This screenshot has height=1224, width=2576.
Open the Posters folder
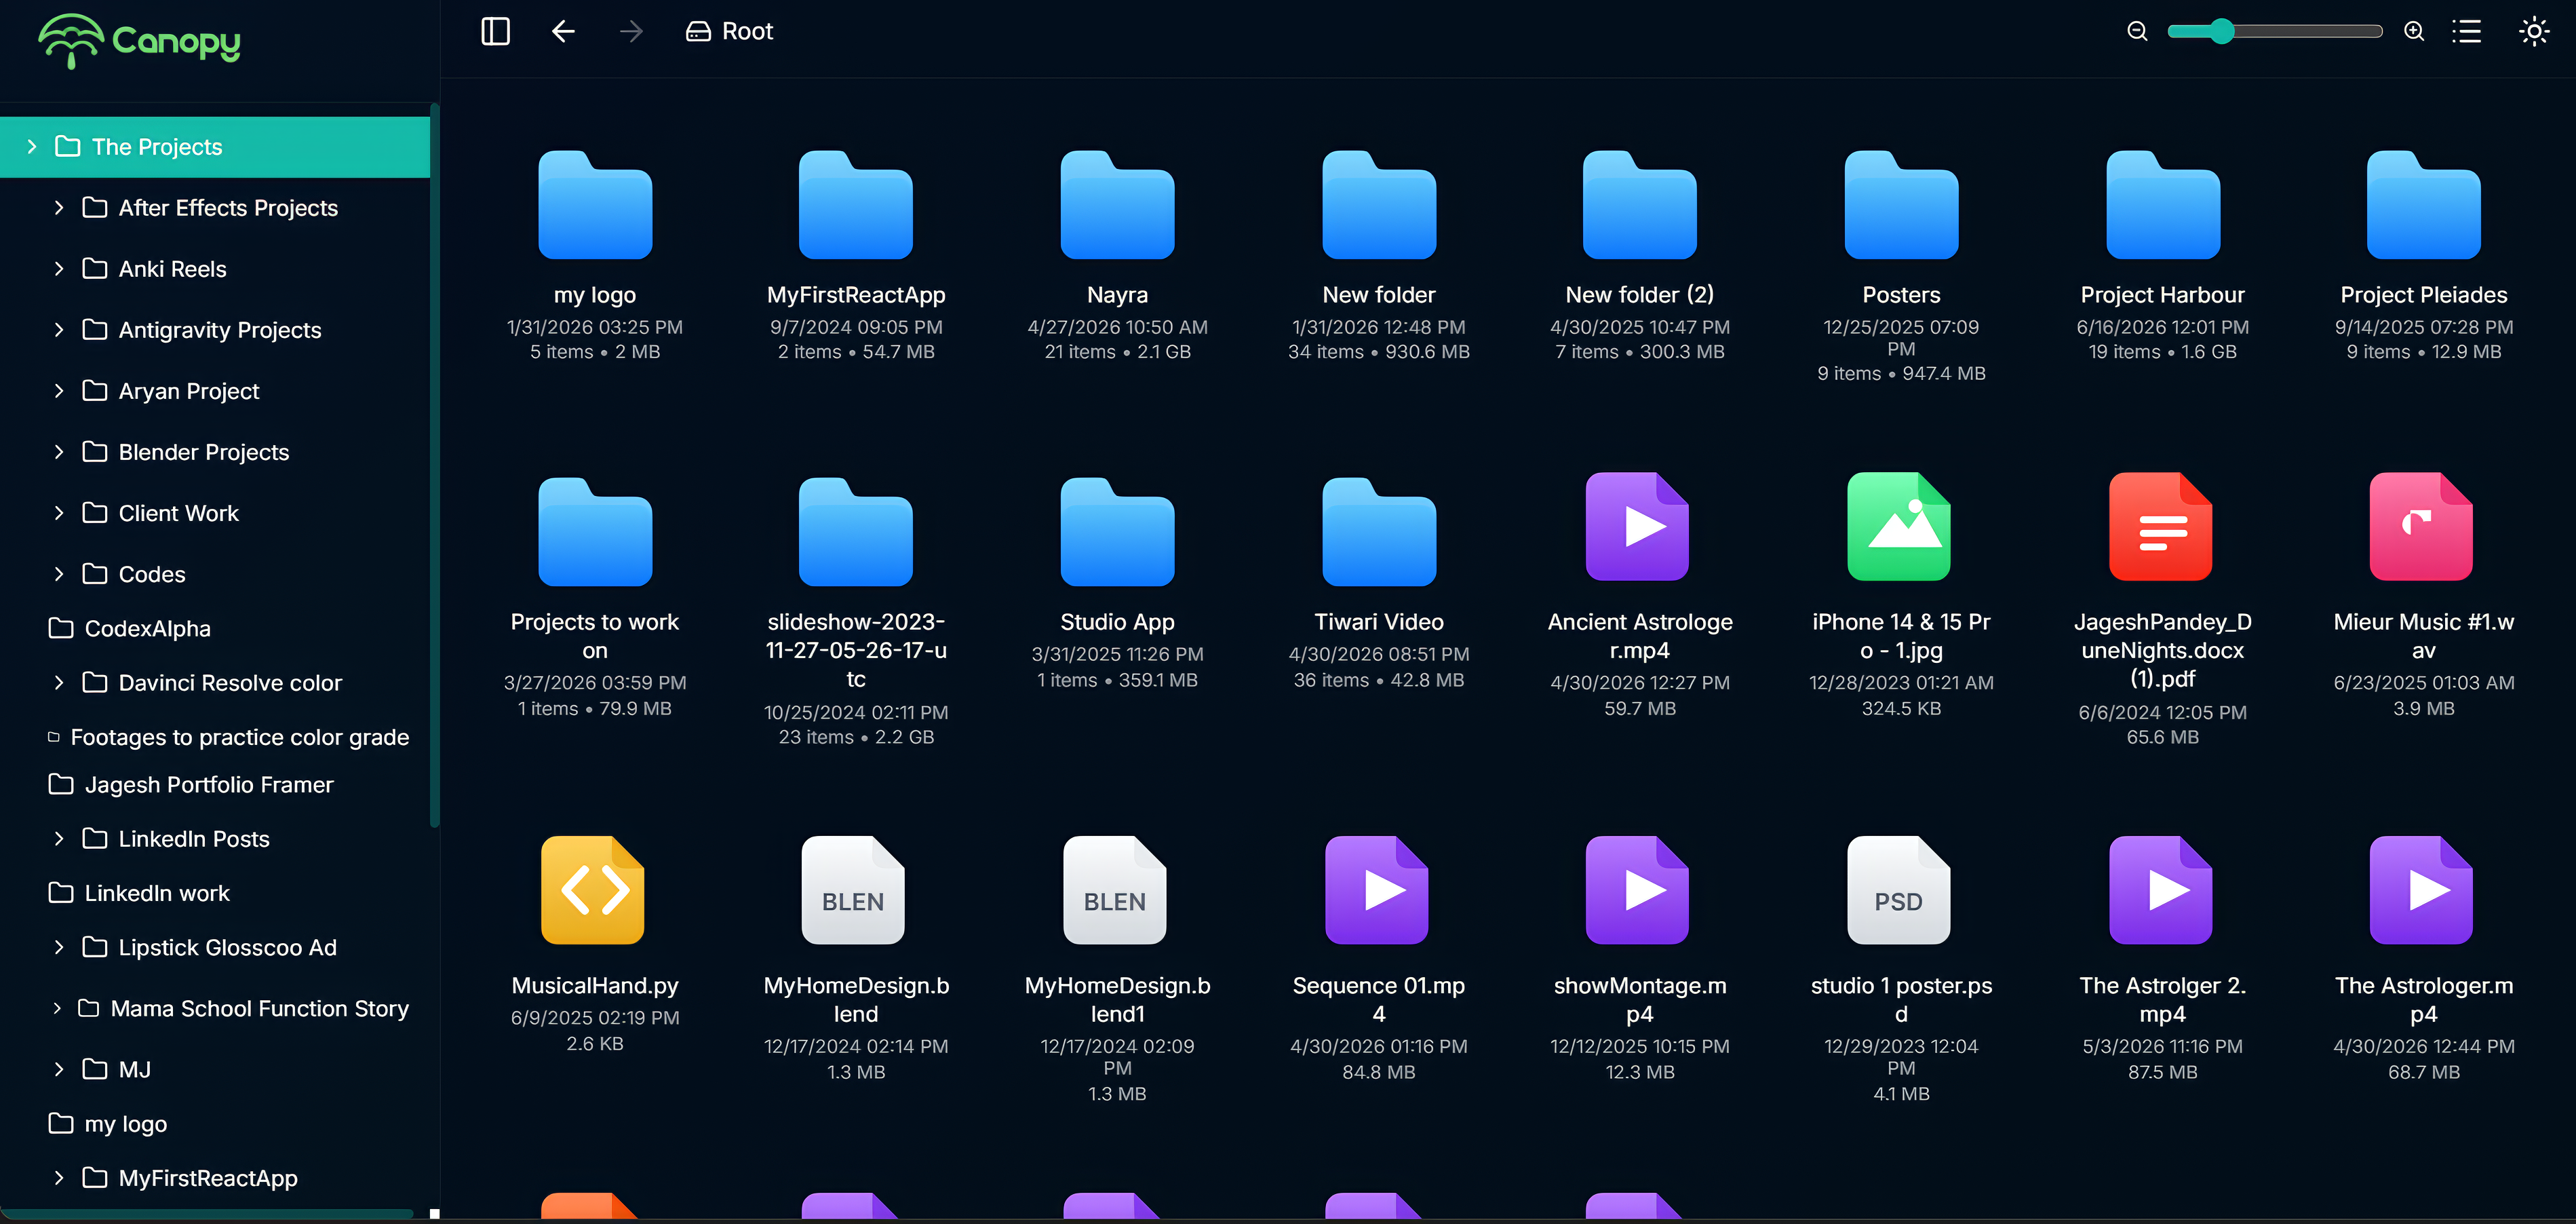click(x=1901, y=205)
